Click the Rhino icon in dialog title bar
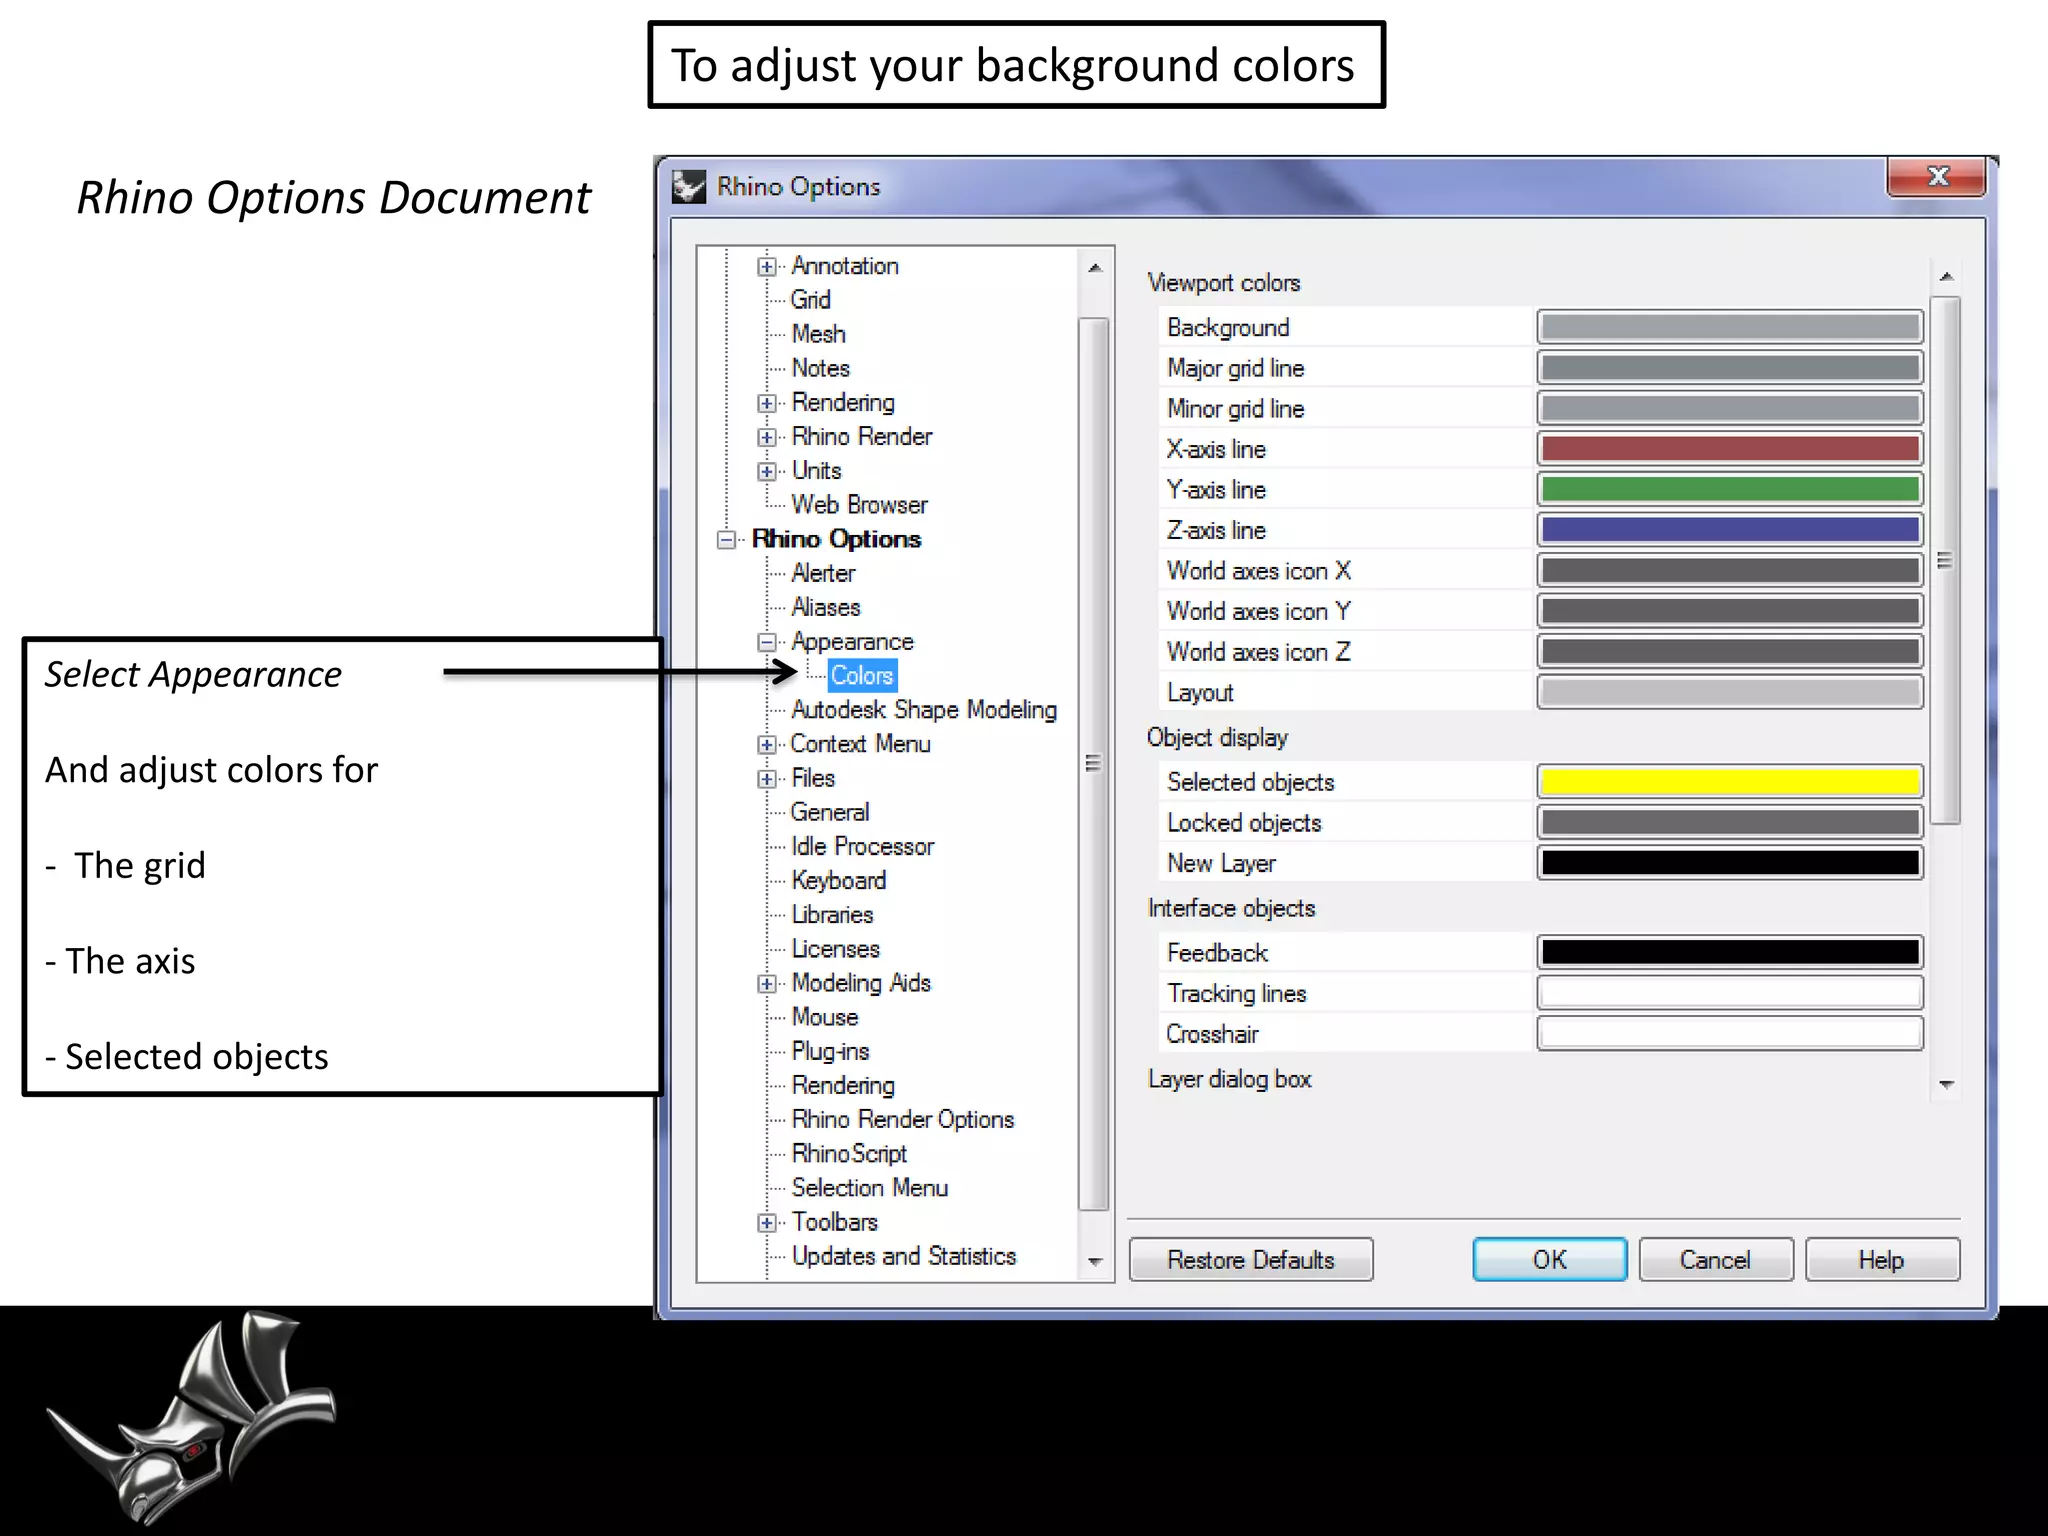 (x=689, y=186)
